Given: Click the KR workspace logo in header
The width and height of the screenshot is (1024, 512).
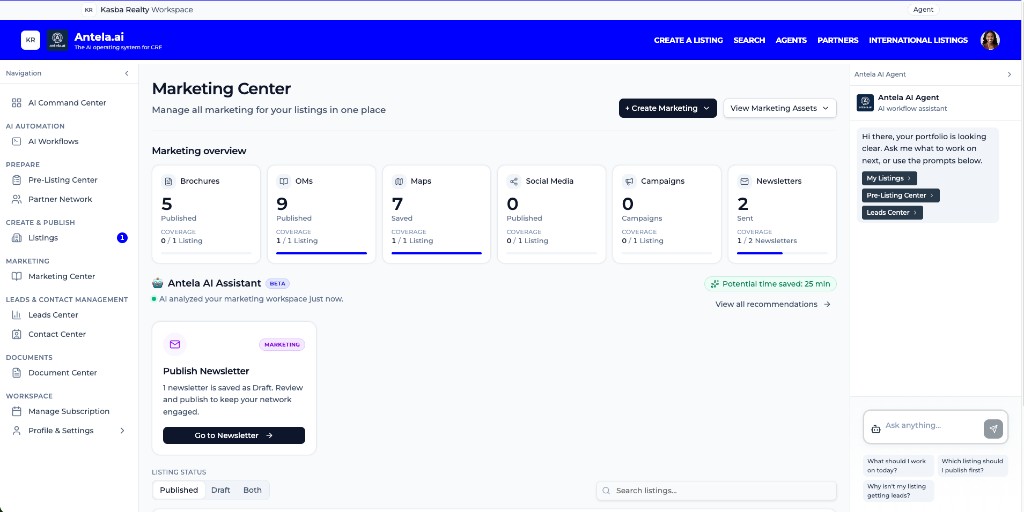Looking at the screenshot, I should (30, 40).
